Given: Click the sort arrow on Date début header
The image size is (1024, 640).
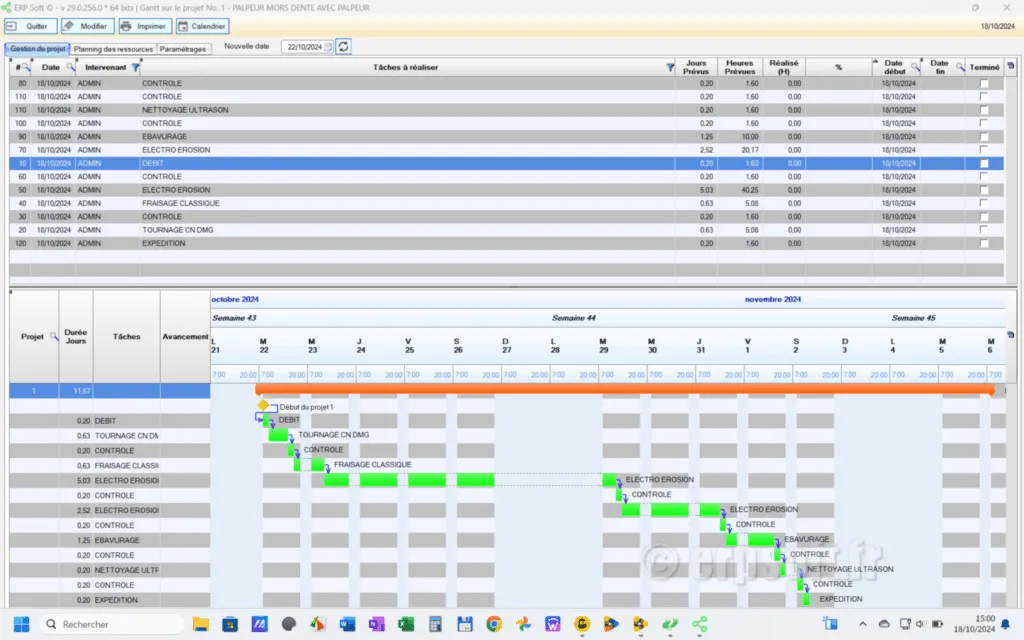Looking at the screenshot, I should point(875,61).
